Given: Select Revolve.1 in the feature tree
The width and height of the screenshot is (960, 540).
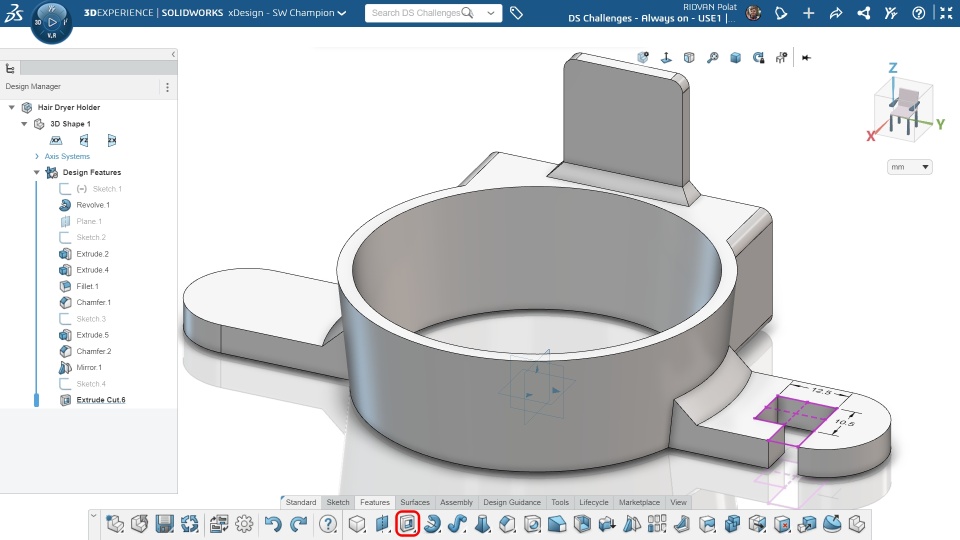Looking at the screenshot, I should pyautogui.click(x=92, y=205).
